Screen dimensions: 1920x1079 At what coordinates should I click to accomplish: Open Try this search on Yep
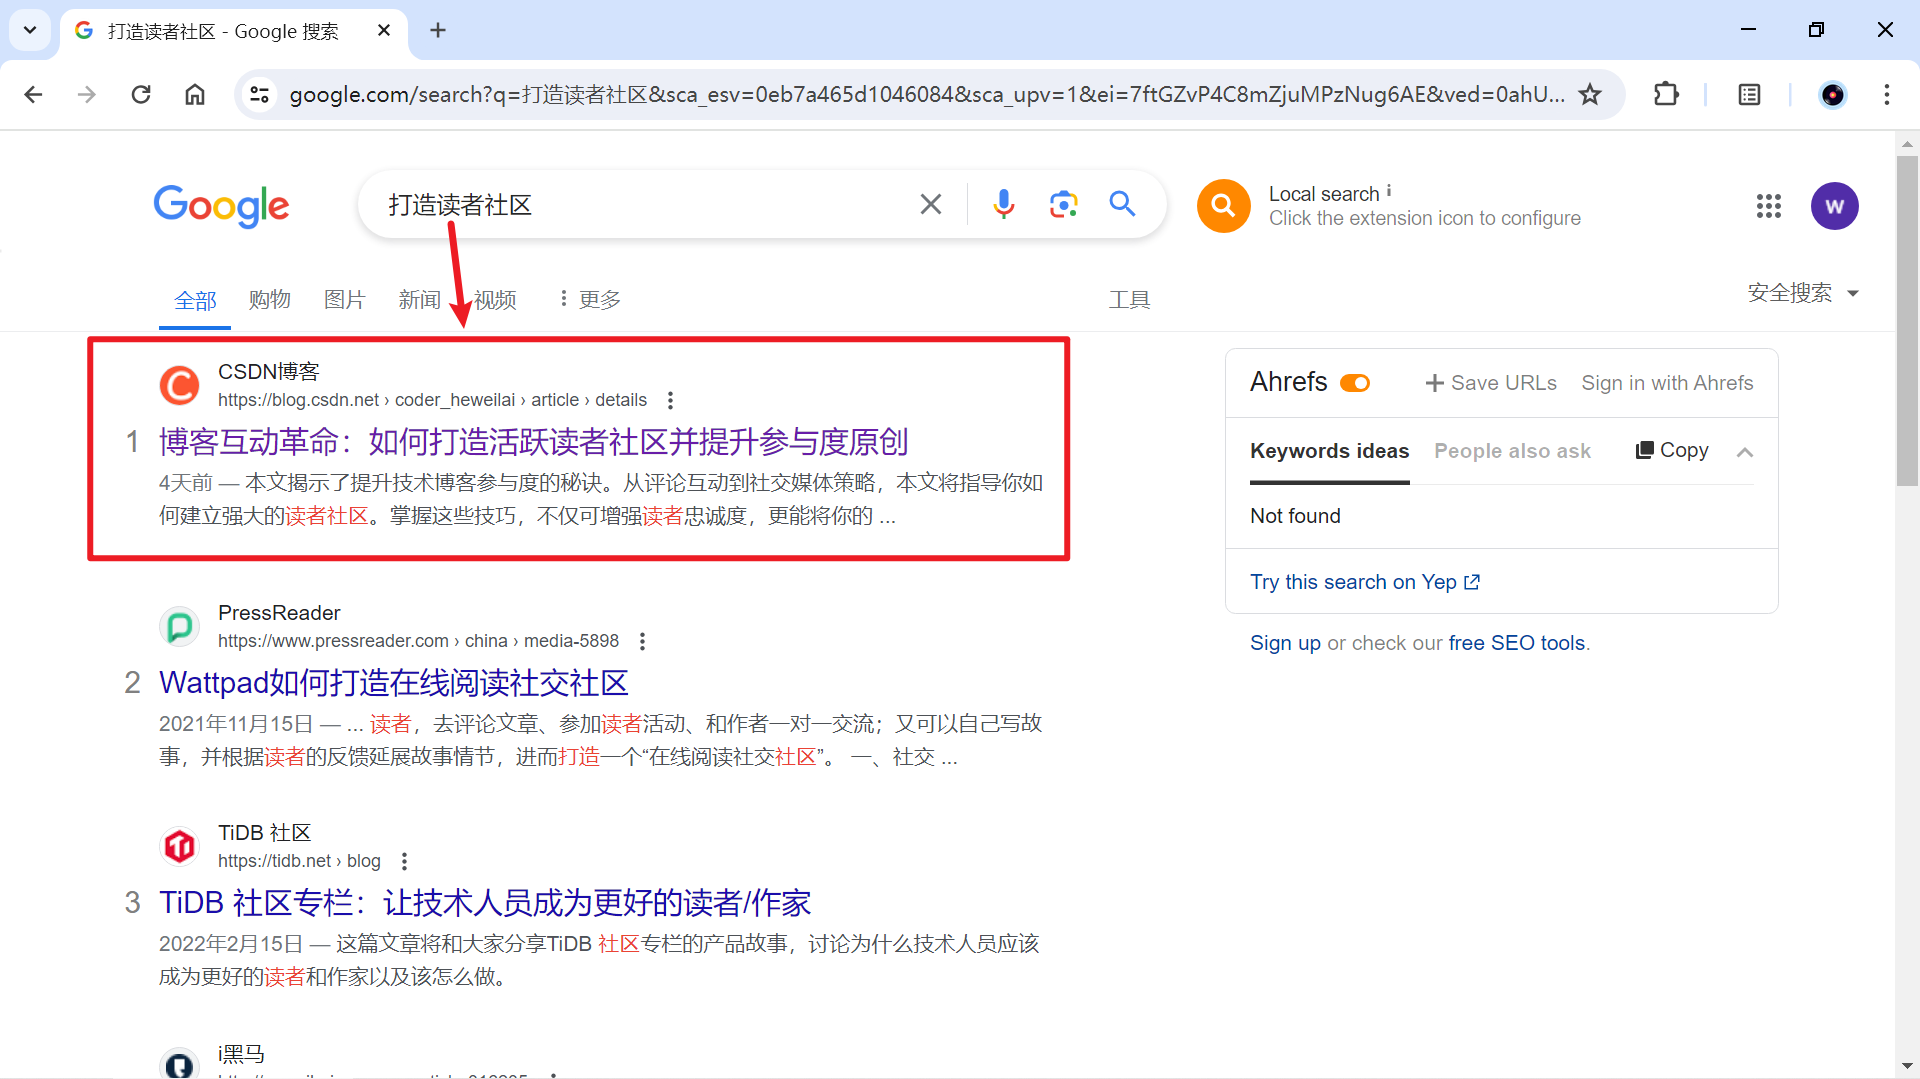(1365, 582)
